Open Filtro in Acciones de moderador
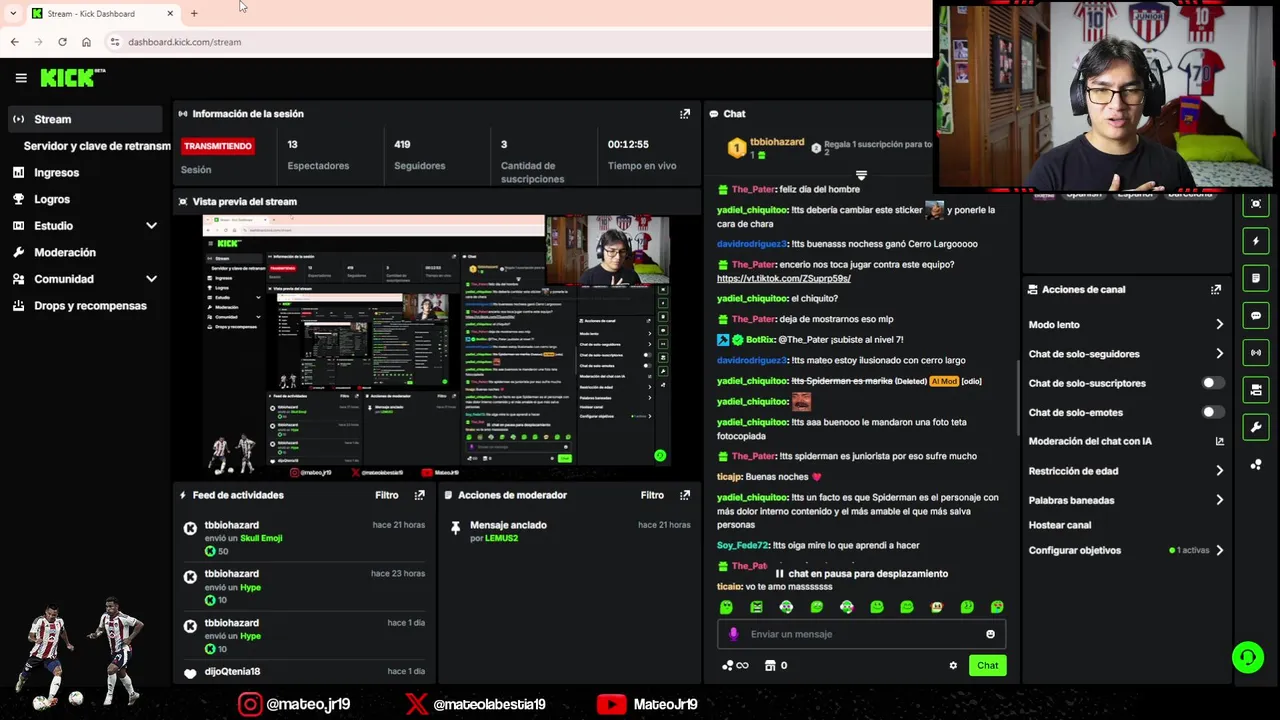1280x720 pixels. pos(652,495)
